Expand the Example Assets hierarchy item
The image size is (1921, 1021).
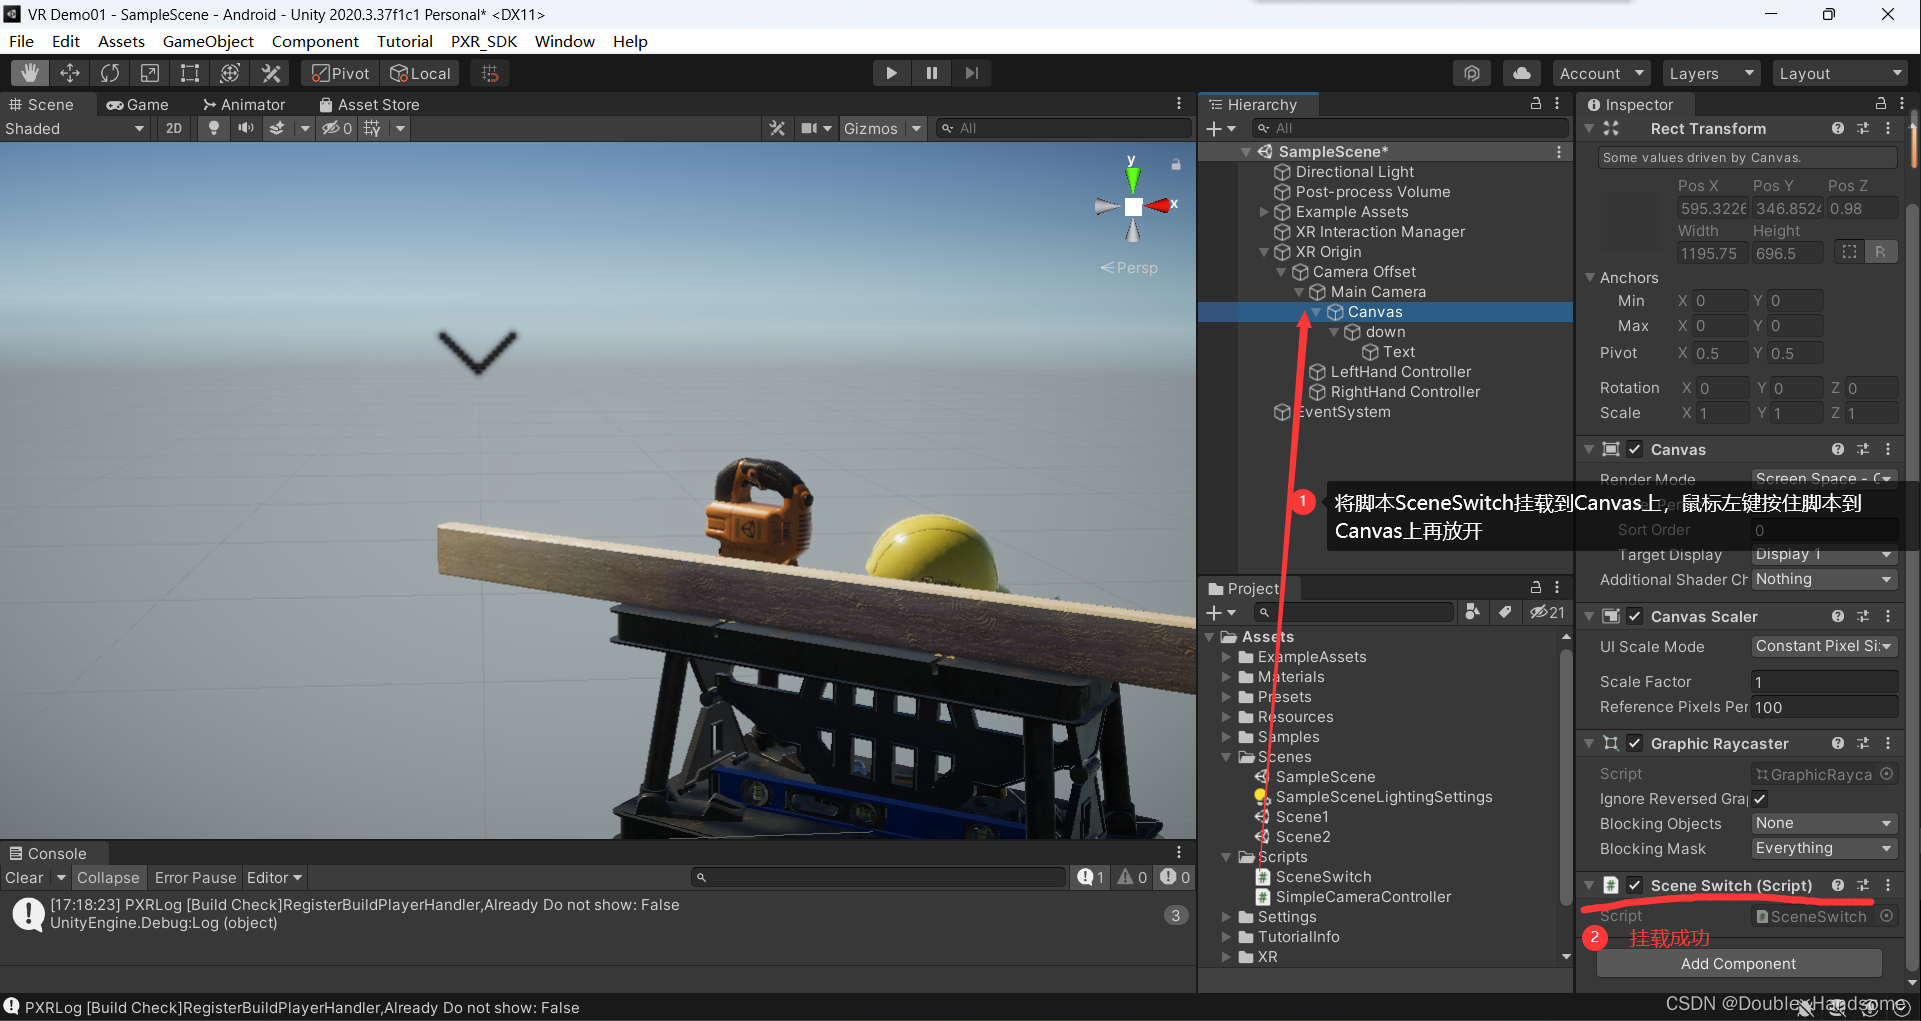tap(1264, 212)
